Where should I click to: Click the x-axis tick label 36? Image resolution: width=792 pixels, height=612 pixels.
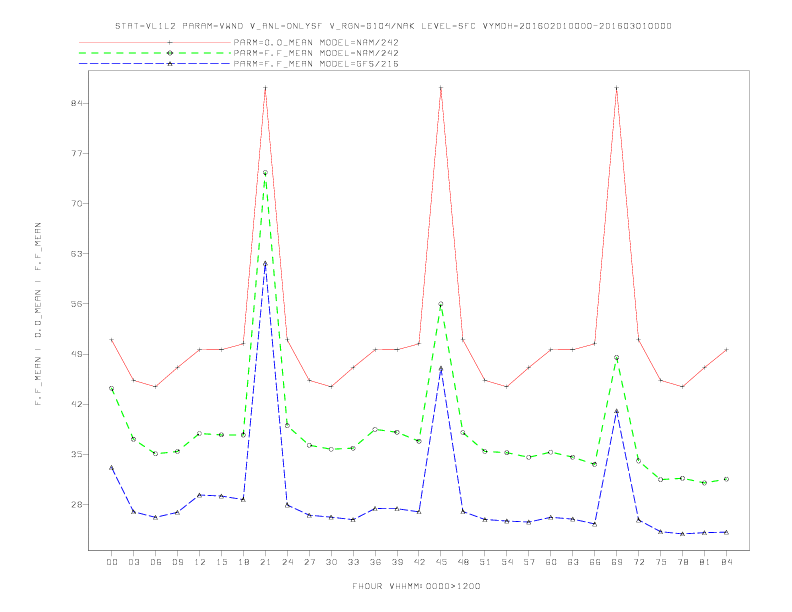click(x=375, y=562)
